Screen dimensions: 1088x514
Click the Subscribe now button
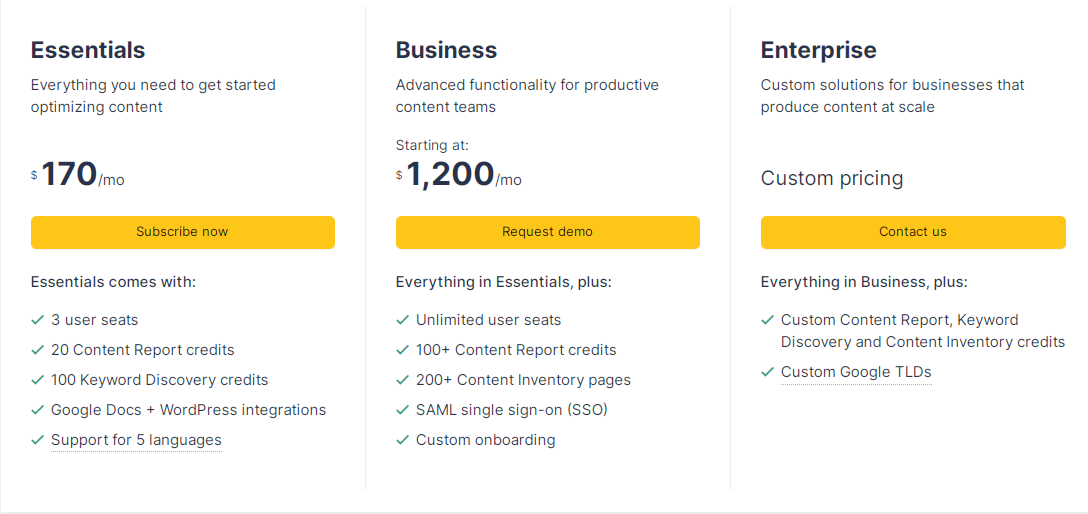pos(182,232)
